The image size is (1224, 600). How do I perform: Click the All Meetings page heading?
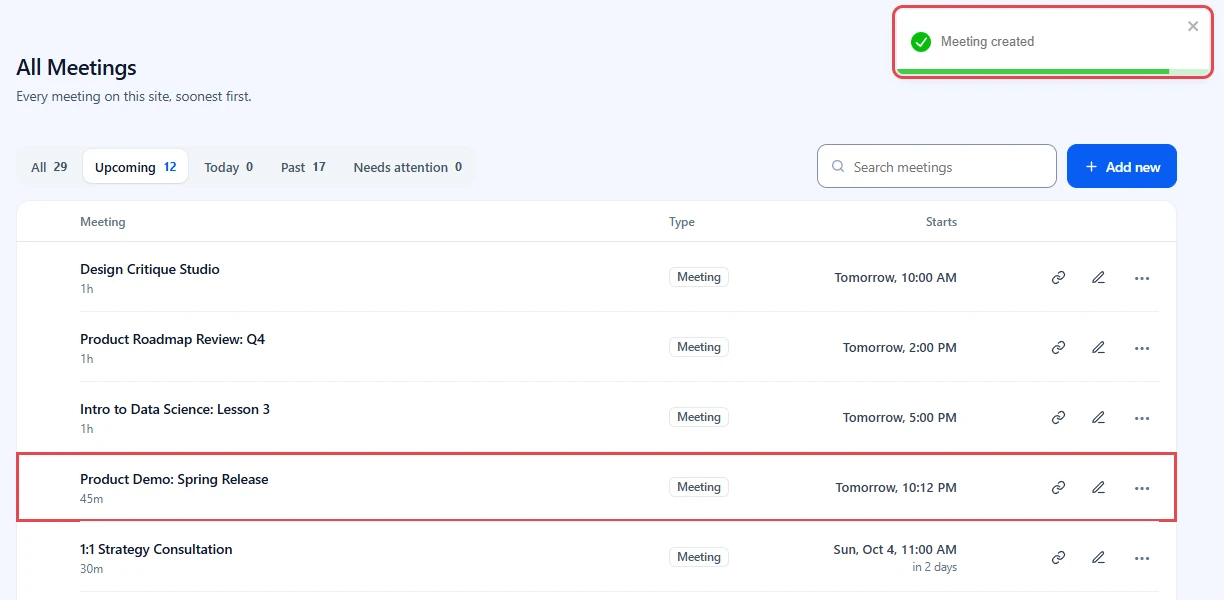(x=76, y=68)
